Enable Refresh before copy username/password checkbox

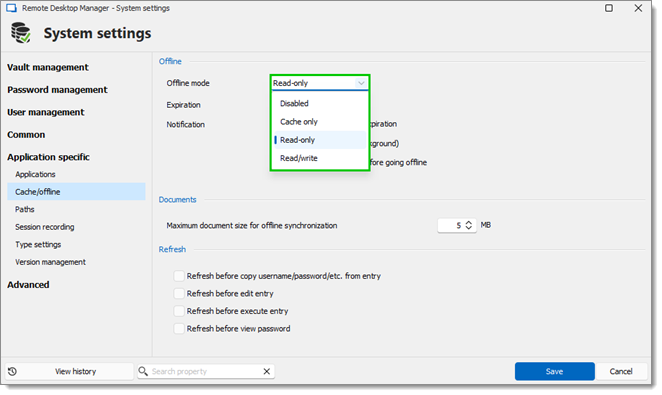(x=179, y=276)
